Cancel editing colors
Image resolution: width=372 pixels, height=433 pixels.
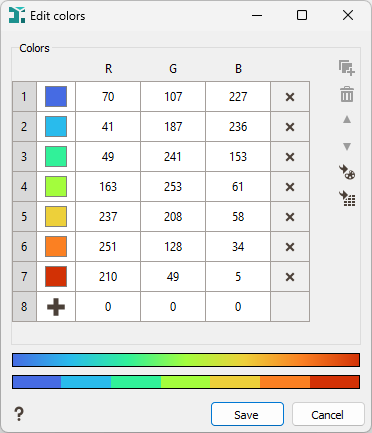tap(328, 414)
